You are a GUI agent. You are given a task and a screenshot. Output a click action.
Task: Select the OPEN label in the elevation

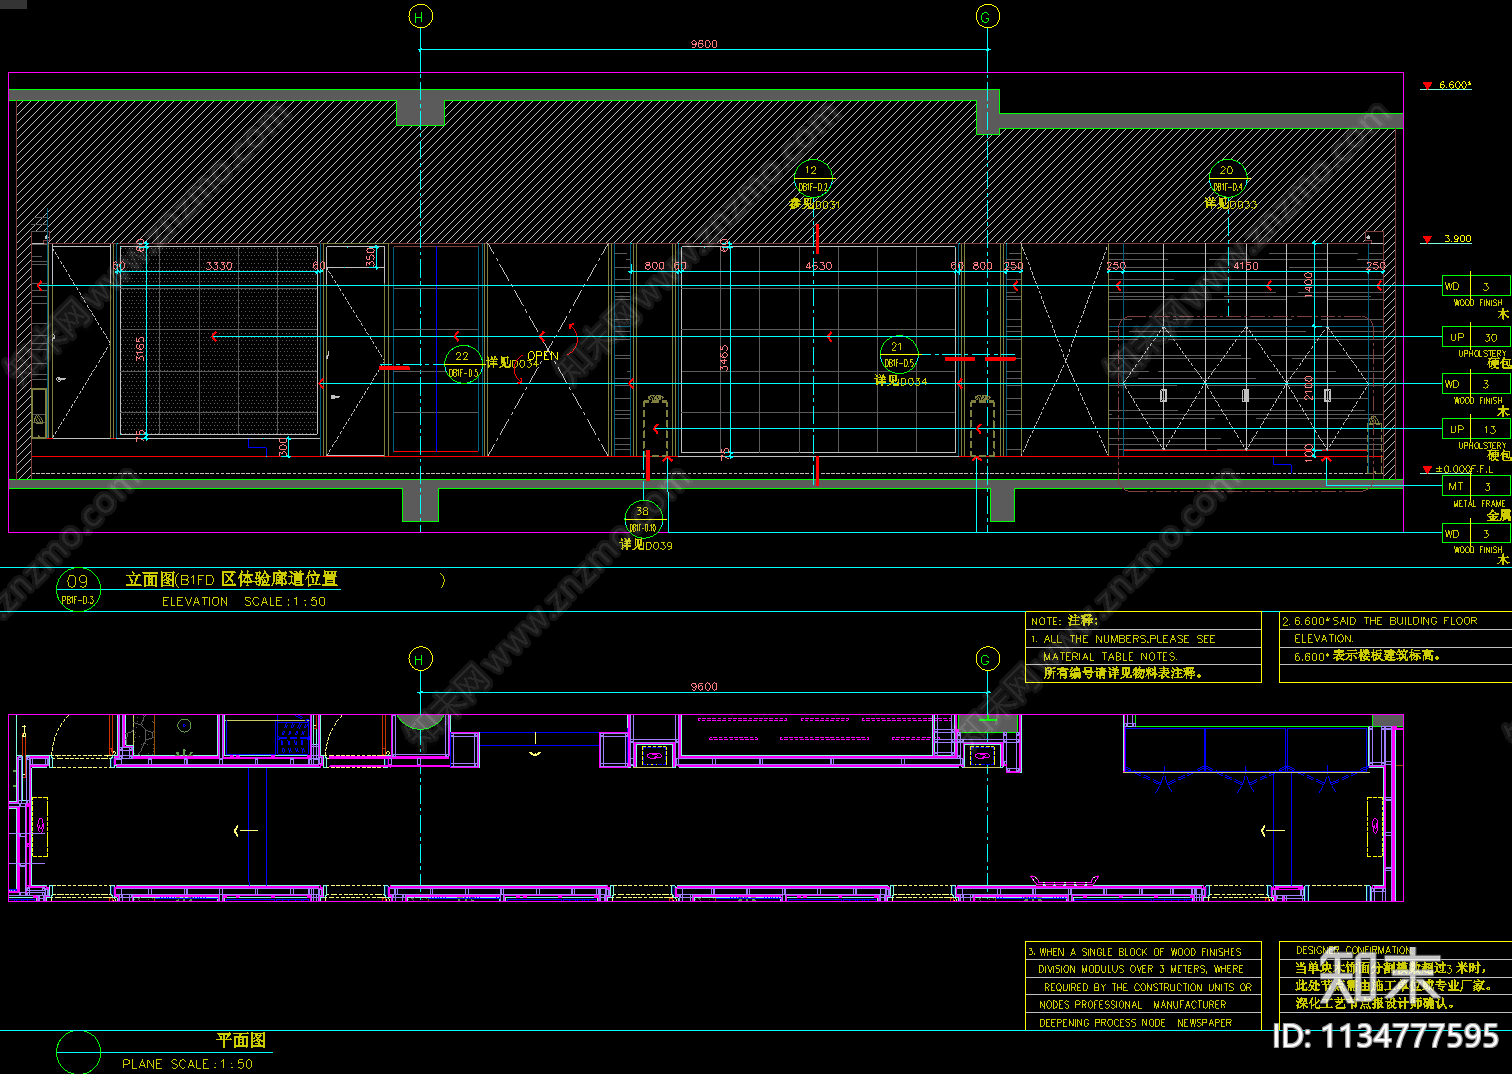[543, 356]
